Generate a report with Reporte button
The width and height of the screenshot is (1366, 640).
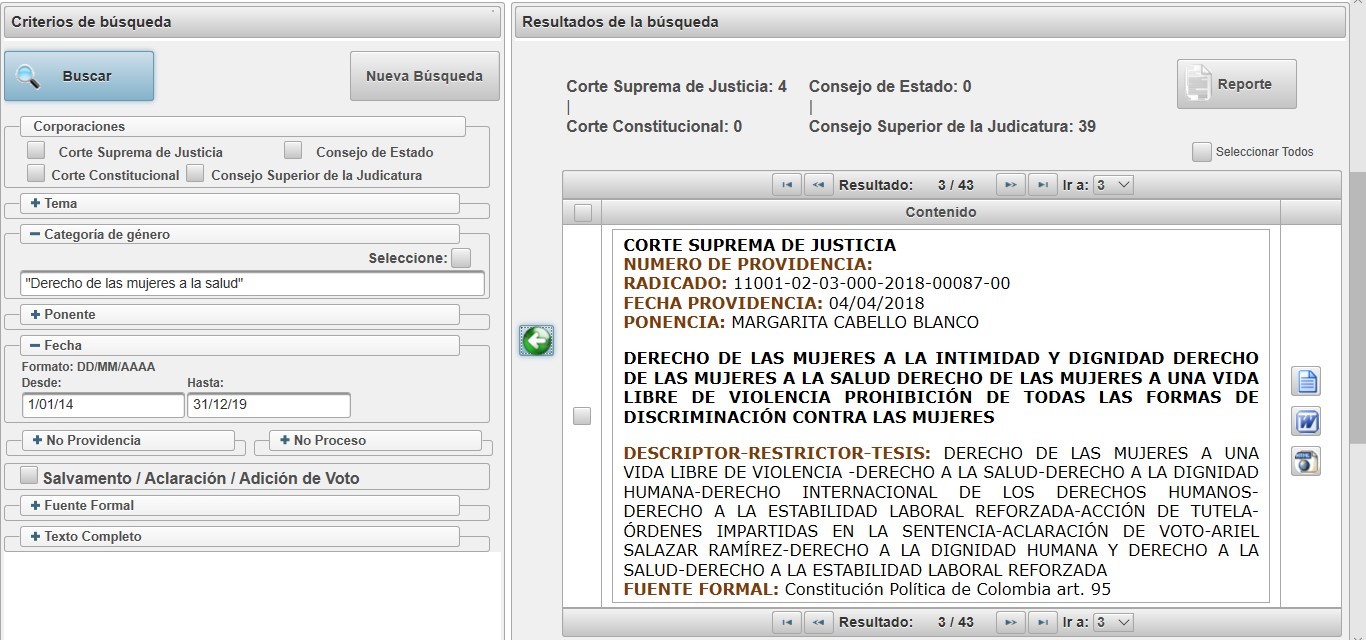point(1236,84)
